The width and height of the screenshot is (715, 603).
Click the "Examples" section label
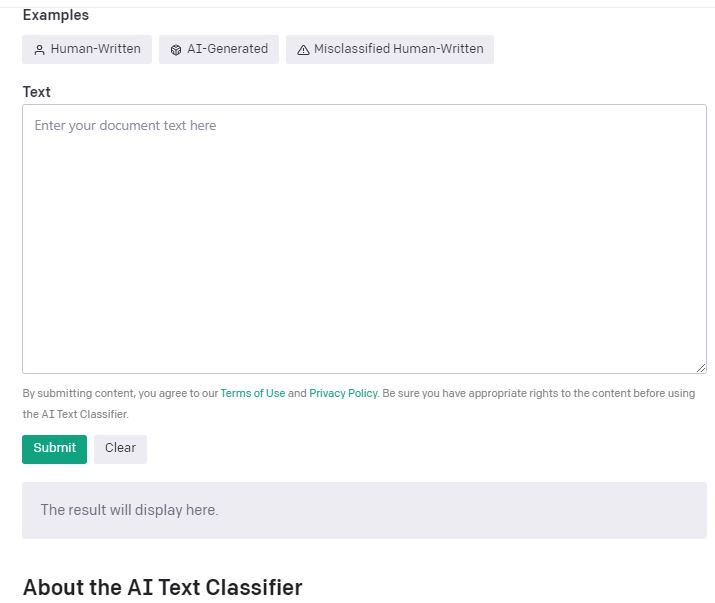55,15
